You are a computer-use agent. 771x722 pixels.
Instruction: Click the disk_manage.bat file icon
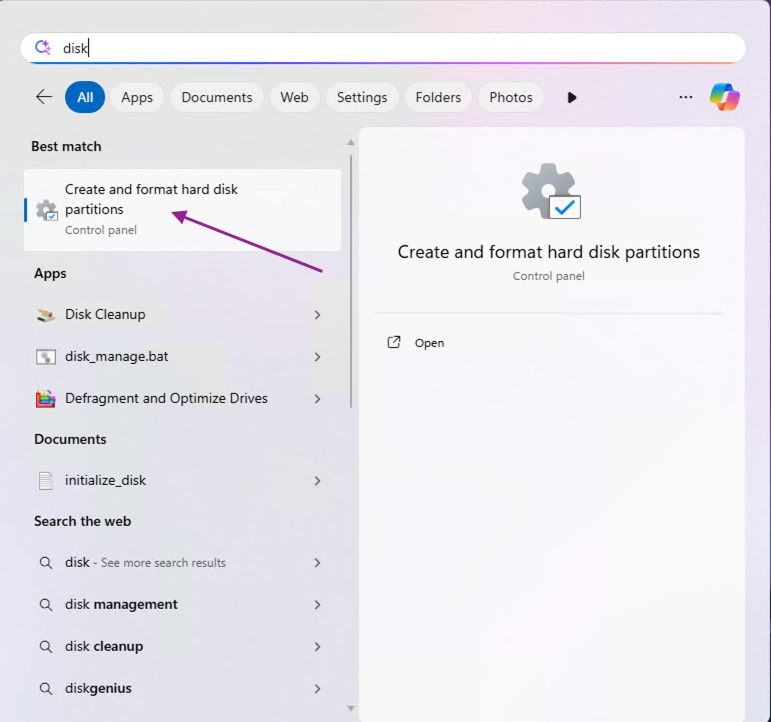click(46, 357)
